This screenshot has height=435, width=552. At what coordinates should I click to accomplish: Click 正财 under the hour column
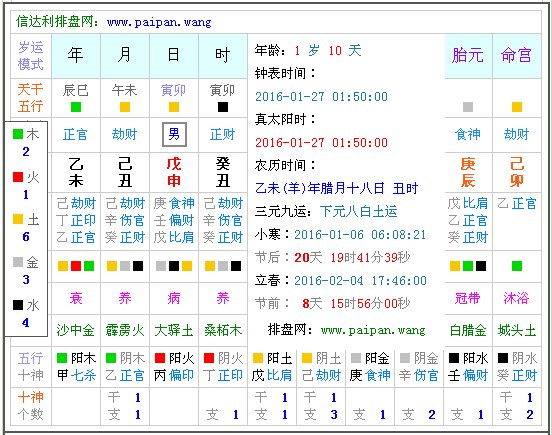coord(222,134)
